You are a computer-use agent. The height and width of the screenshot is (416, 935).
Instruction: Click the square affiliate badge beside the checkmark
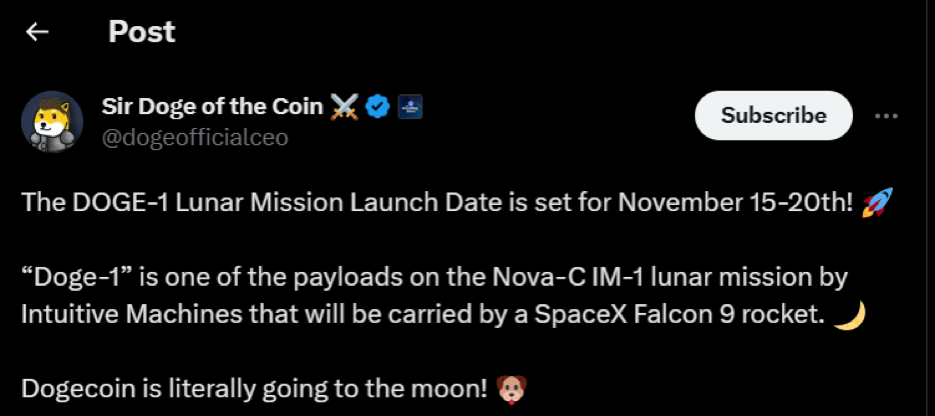pyautogui.click(x=408, y=107)
